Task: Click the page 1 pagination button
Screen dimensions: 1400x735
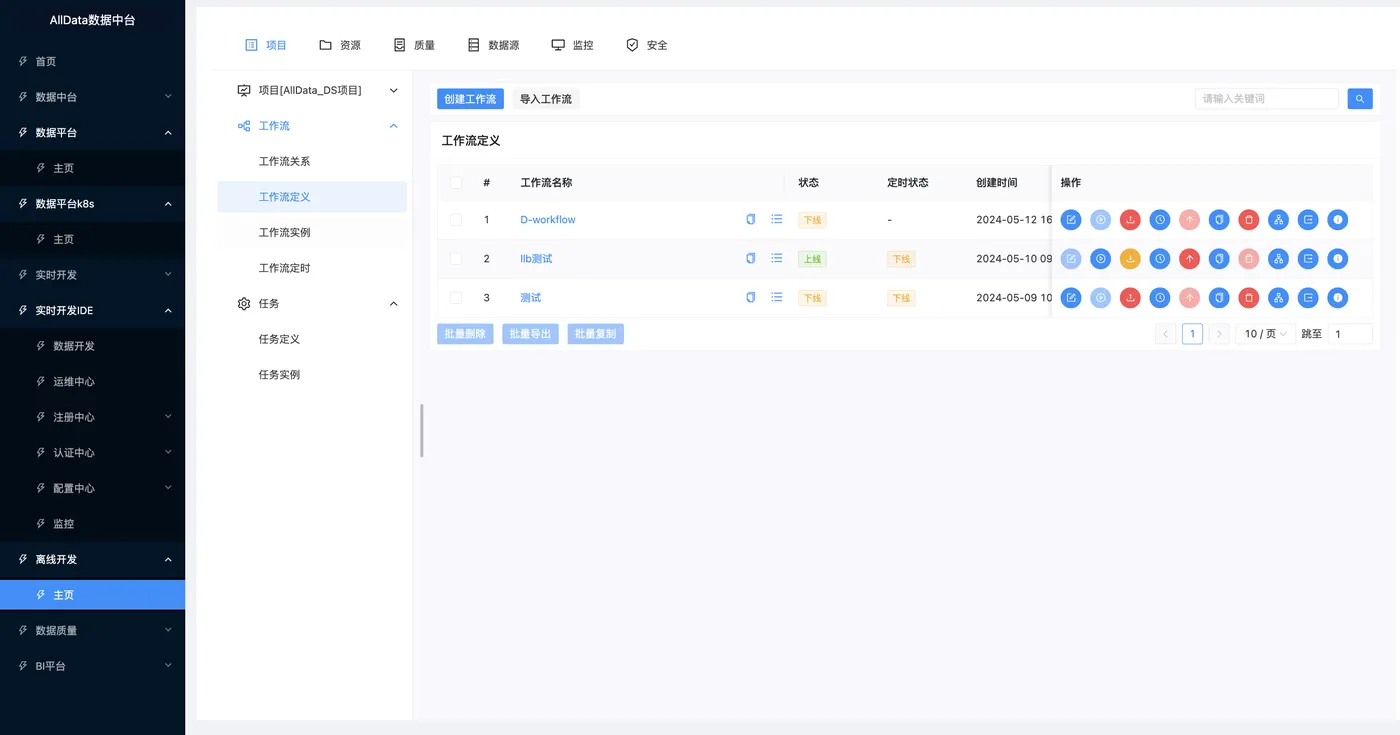Action: click(1192, 334)
